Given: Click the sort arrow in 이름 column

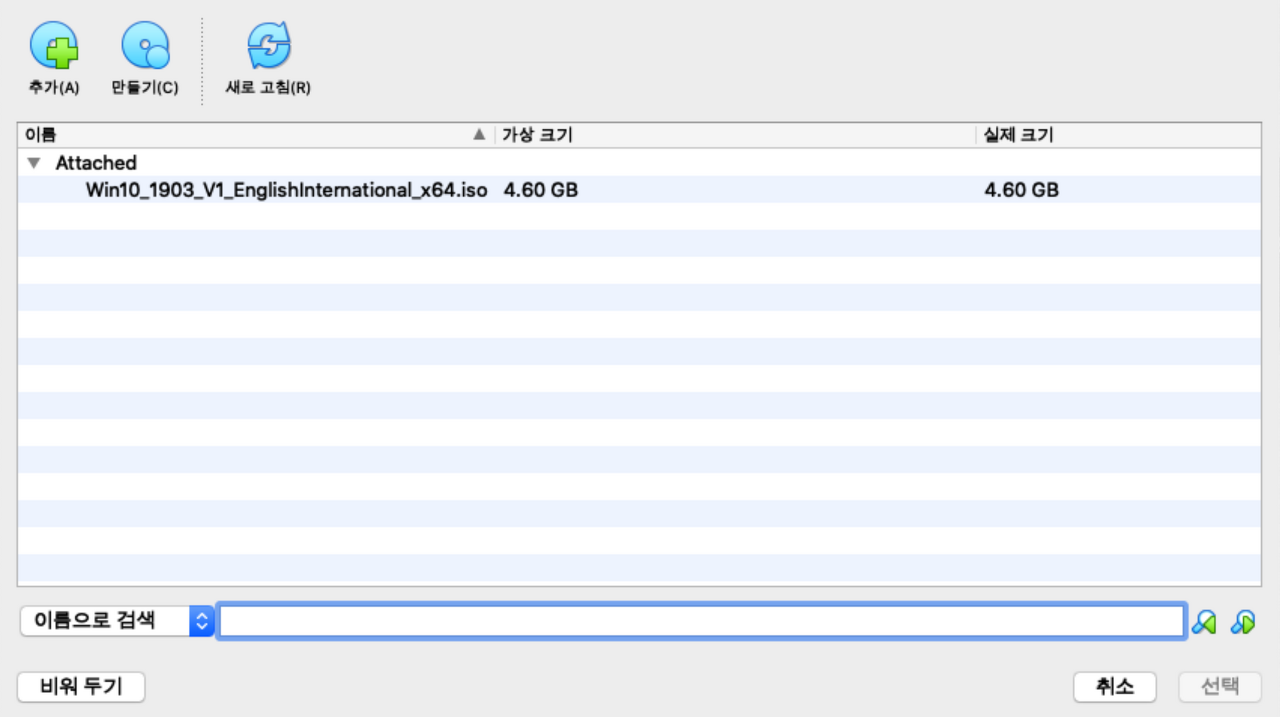Looking at the screenshot, I should [x=480, y=135].
